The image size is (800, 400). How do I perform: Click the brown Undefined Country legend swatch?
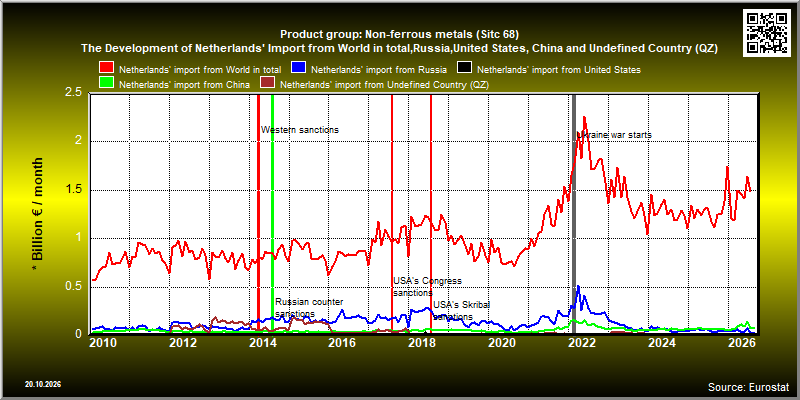click(x=268, y=84)
